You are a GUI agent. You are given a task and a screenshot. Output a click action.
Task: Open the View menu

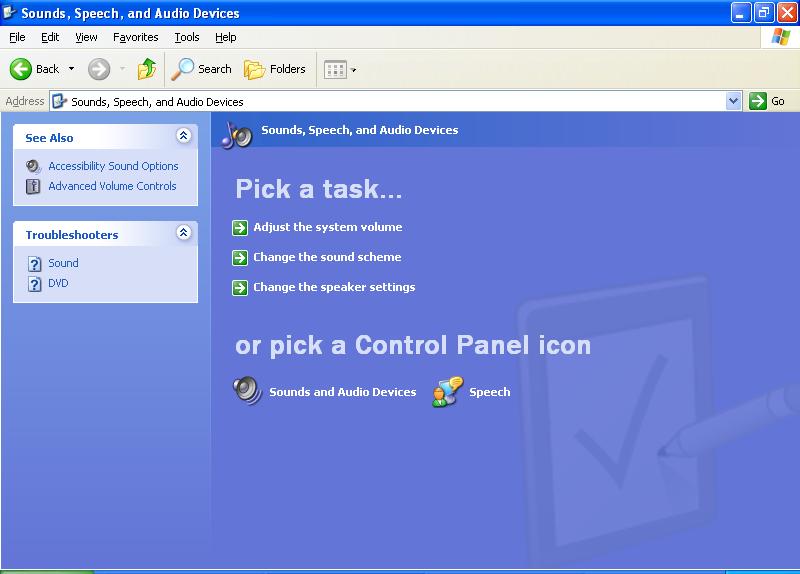[x=86, y=37]
